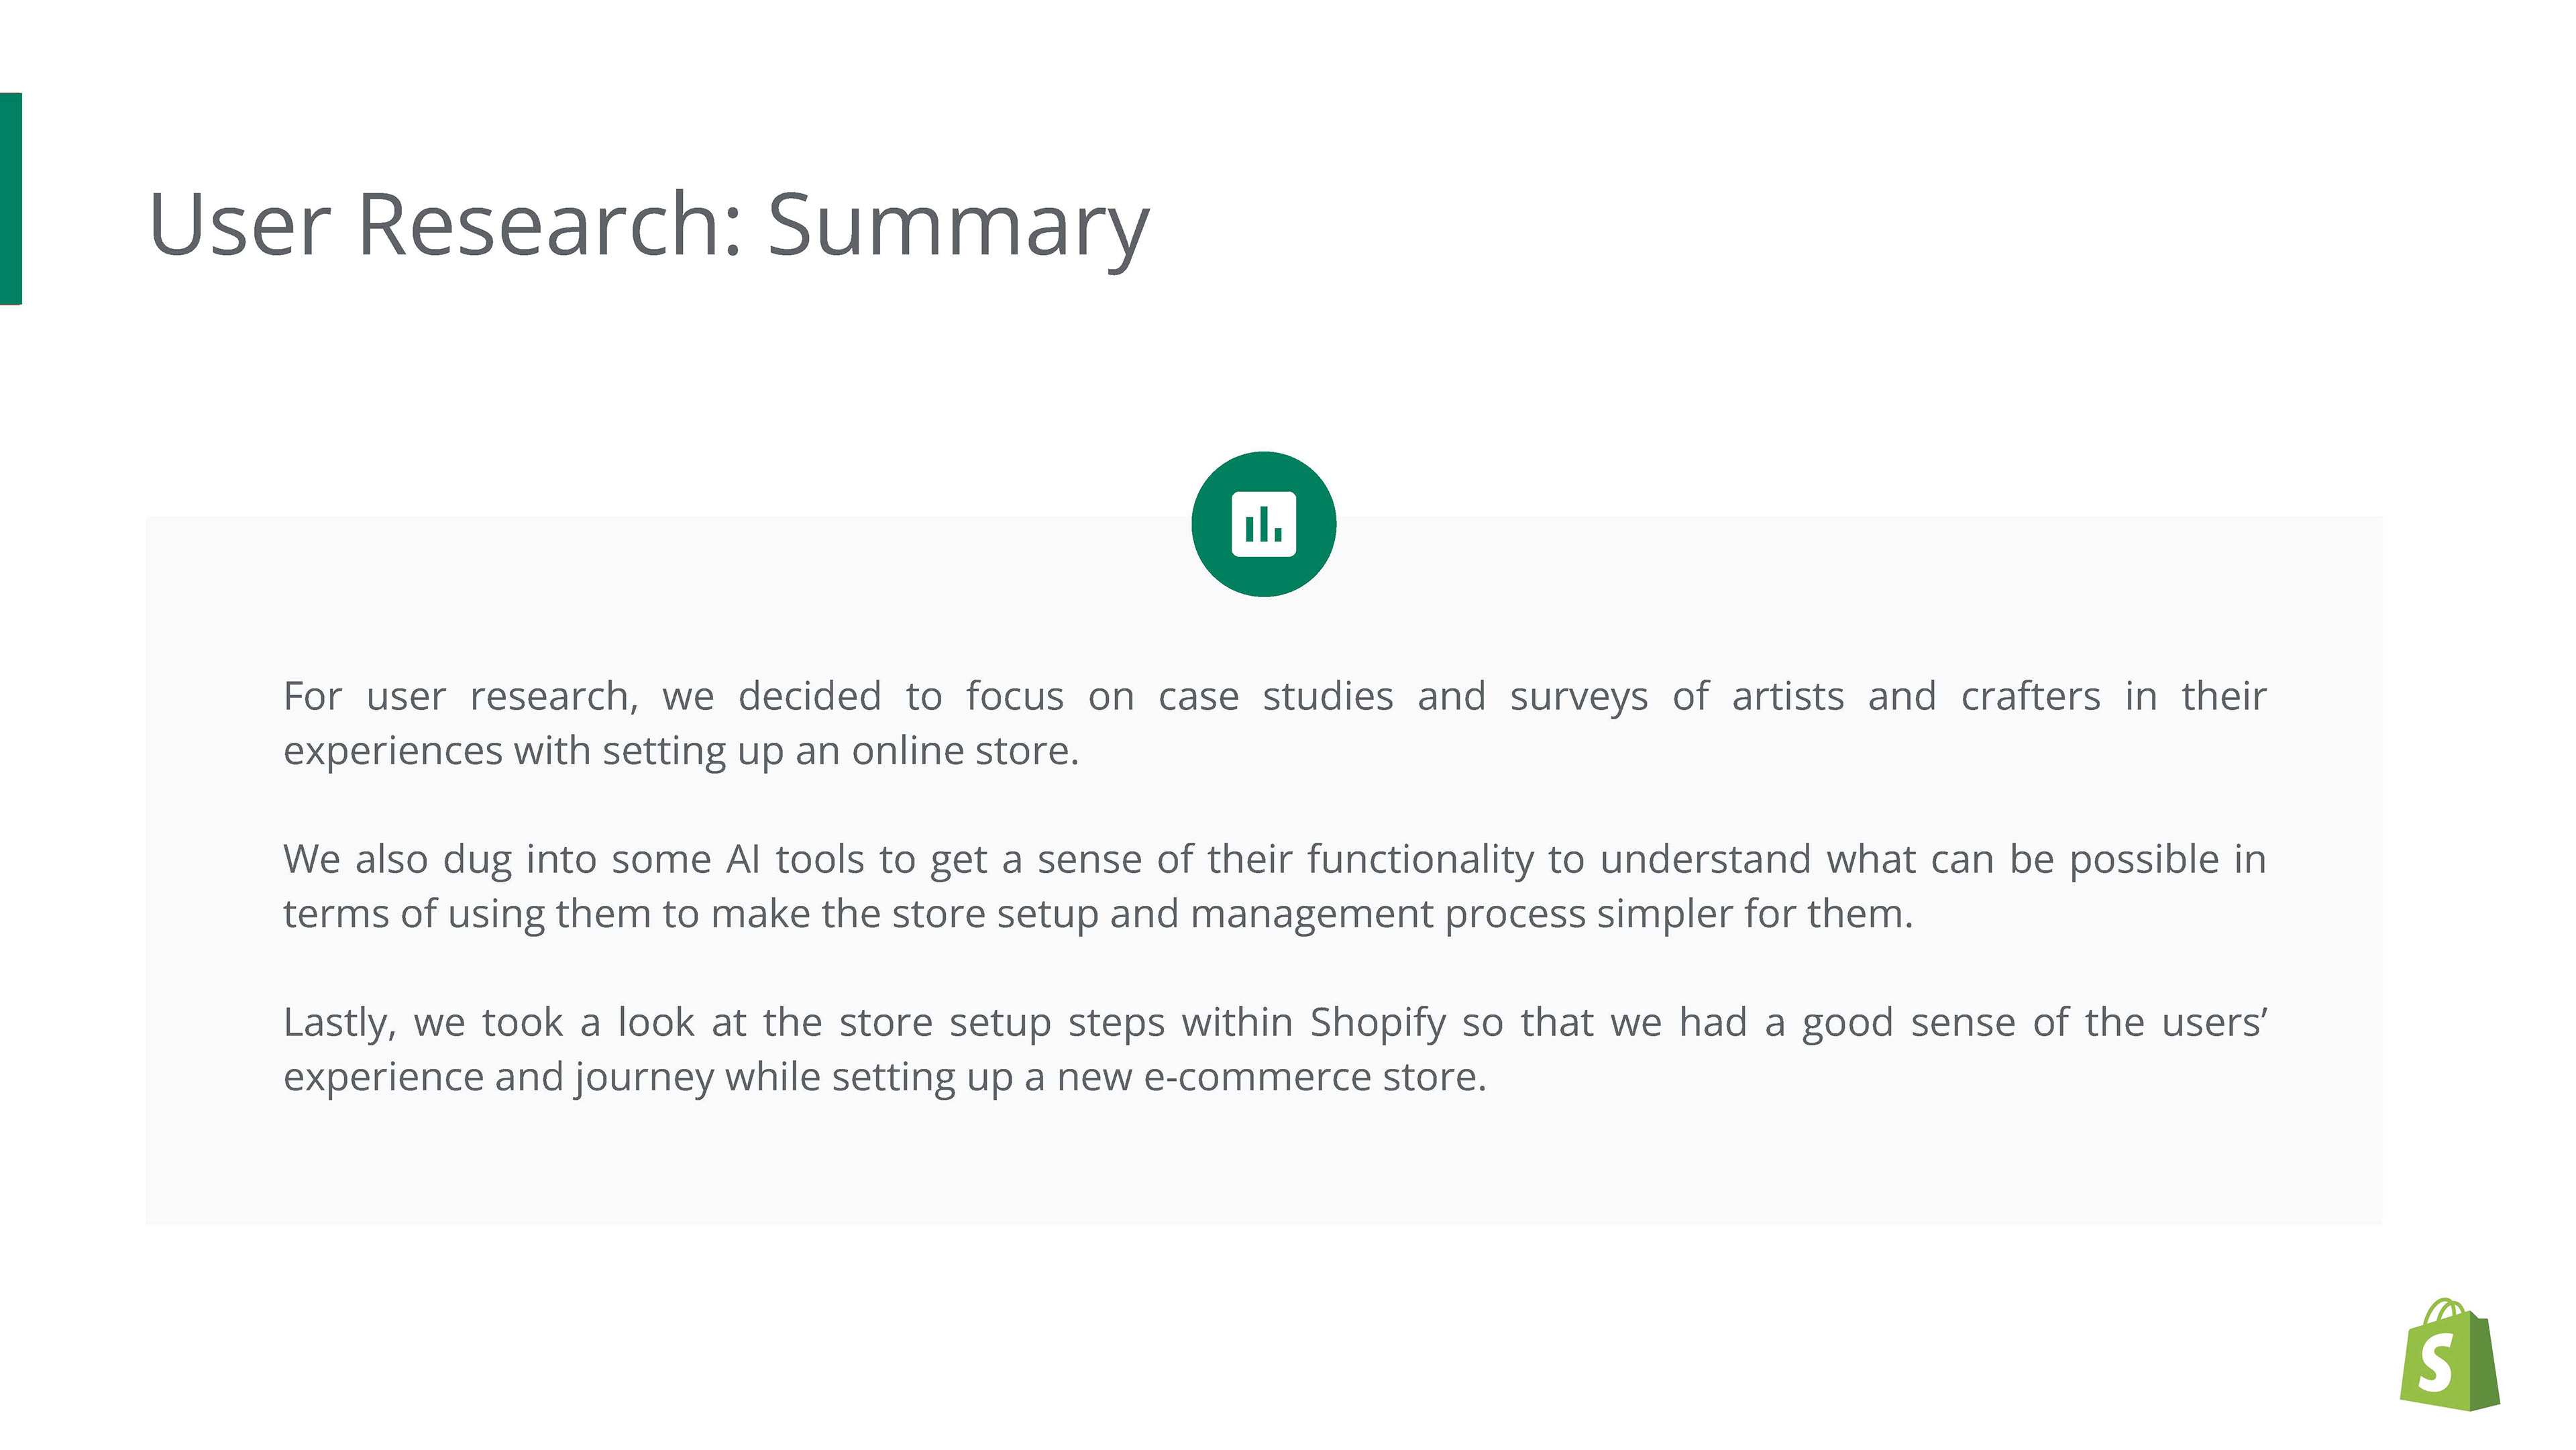
Task: Click the green accent bar beside the title
Action: pos(10,198)
